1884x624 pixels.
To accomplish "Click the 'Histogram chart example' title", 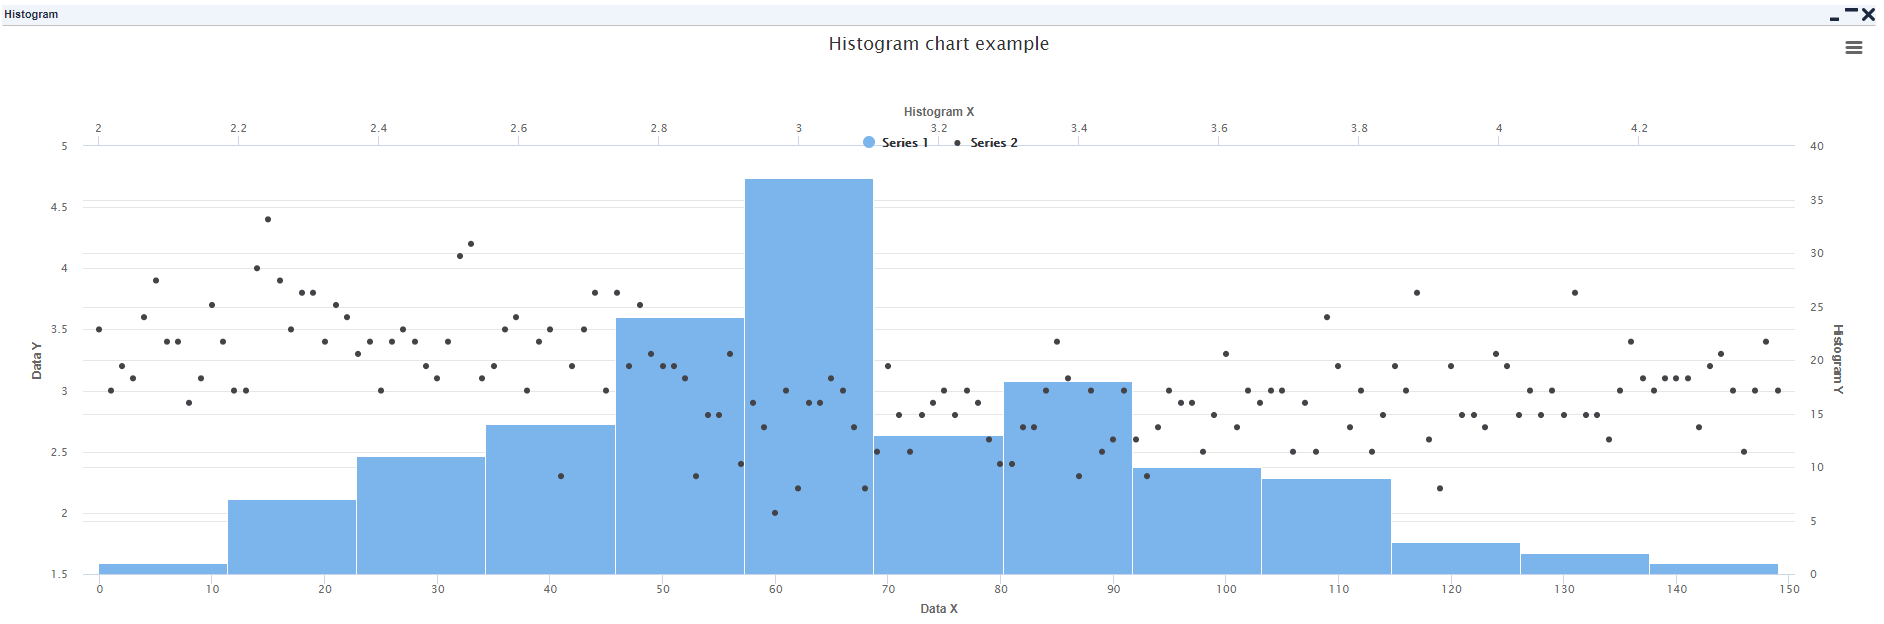I will tap(938, 44).
